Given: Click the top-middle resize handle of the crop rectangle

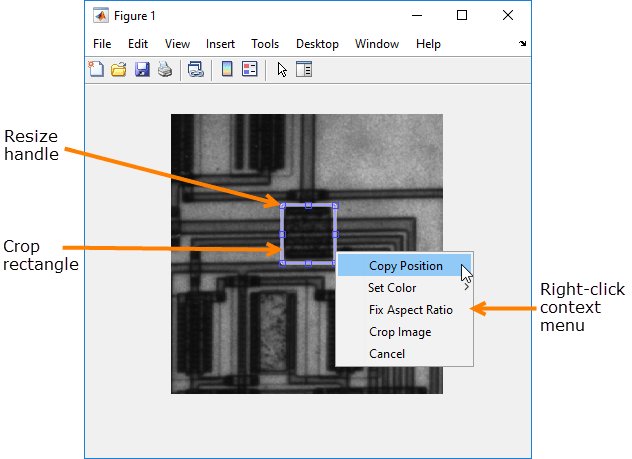Looking at the screenshot, I should click(x=308, y=206).
